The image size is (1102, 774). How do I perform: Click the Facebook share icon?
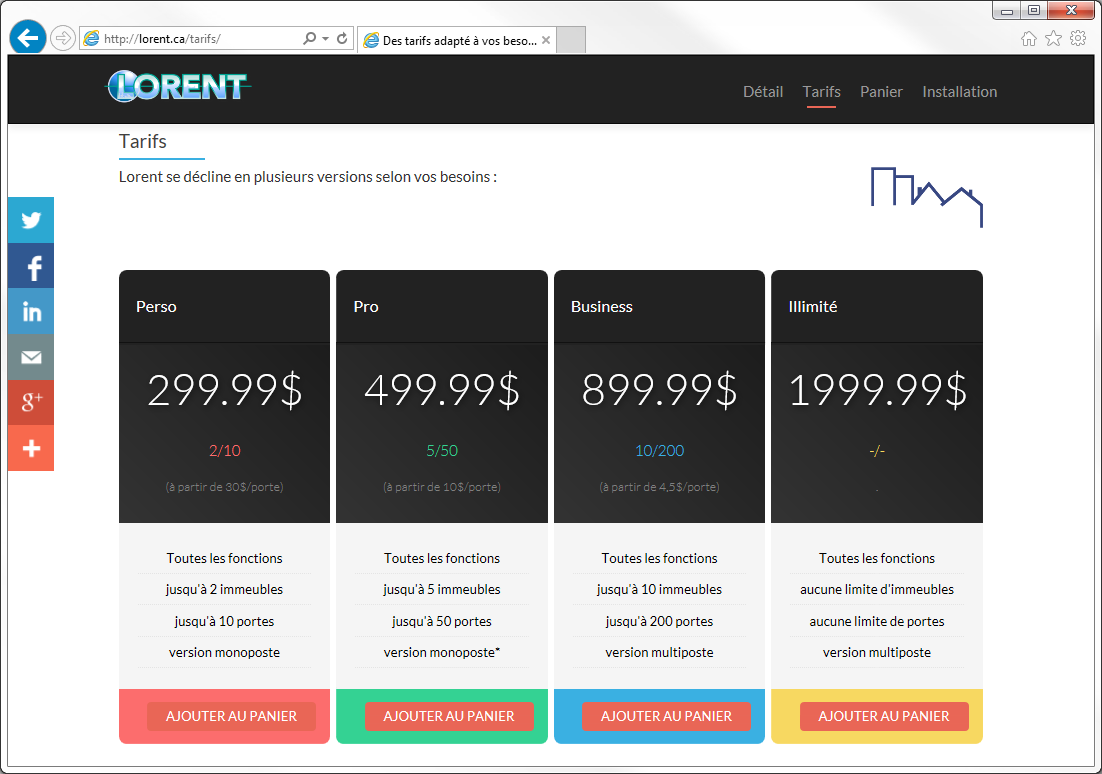pyautogui.click(x=31, y=266)
